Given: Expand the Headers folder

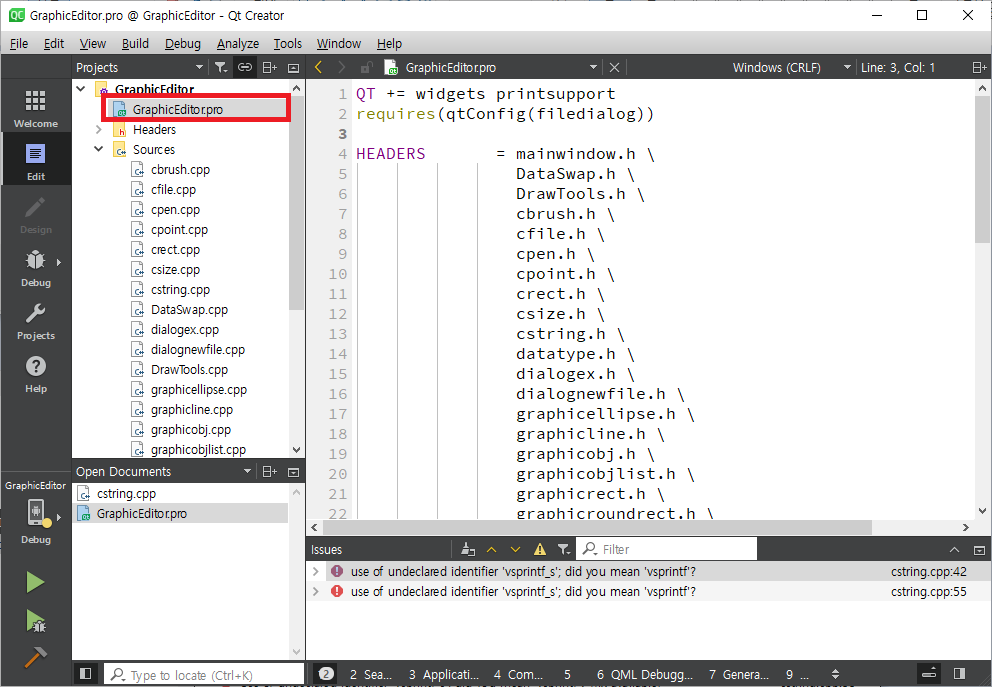Looking at the screenshot, I should pos(99,129).
